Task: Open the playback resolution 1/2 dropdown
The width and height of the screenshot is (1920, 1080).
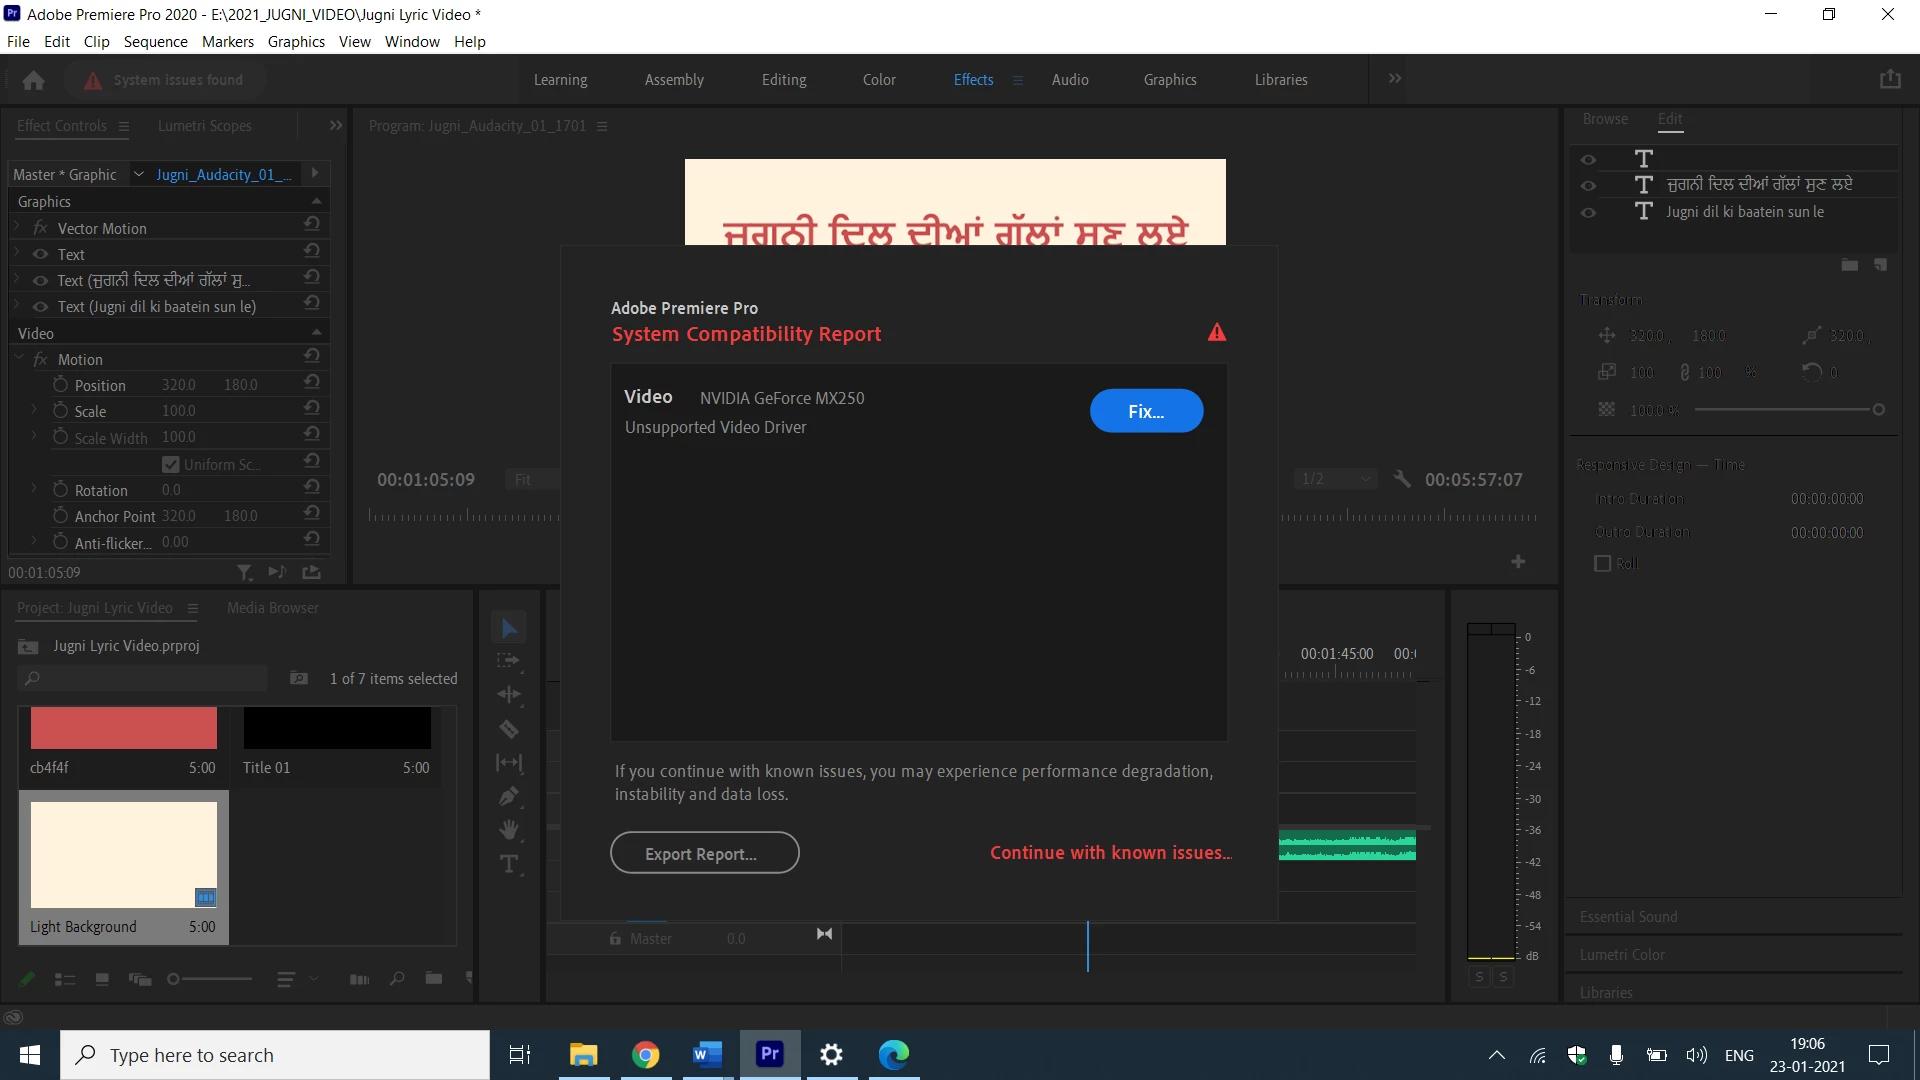Action: click(x=1336, y=479)
